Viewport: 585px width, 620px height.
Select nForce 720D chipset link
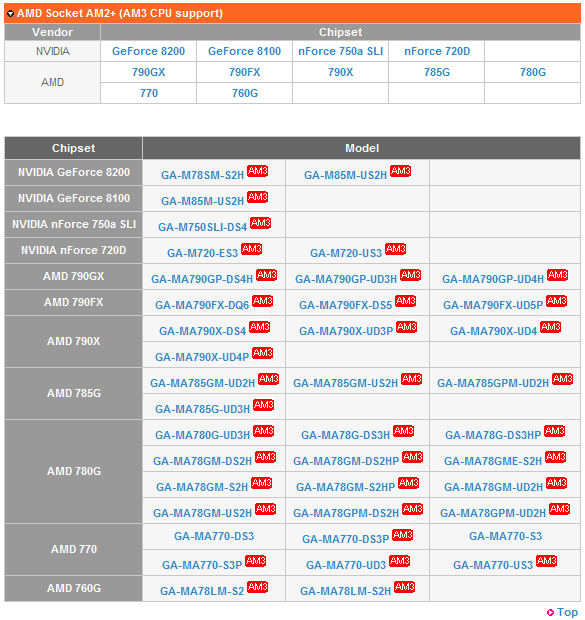(x=437, y=51)
